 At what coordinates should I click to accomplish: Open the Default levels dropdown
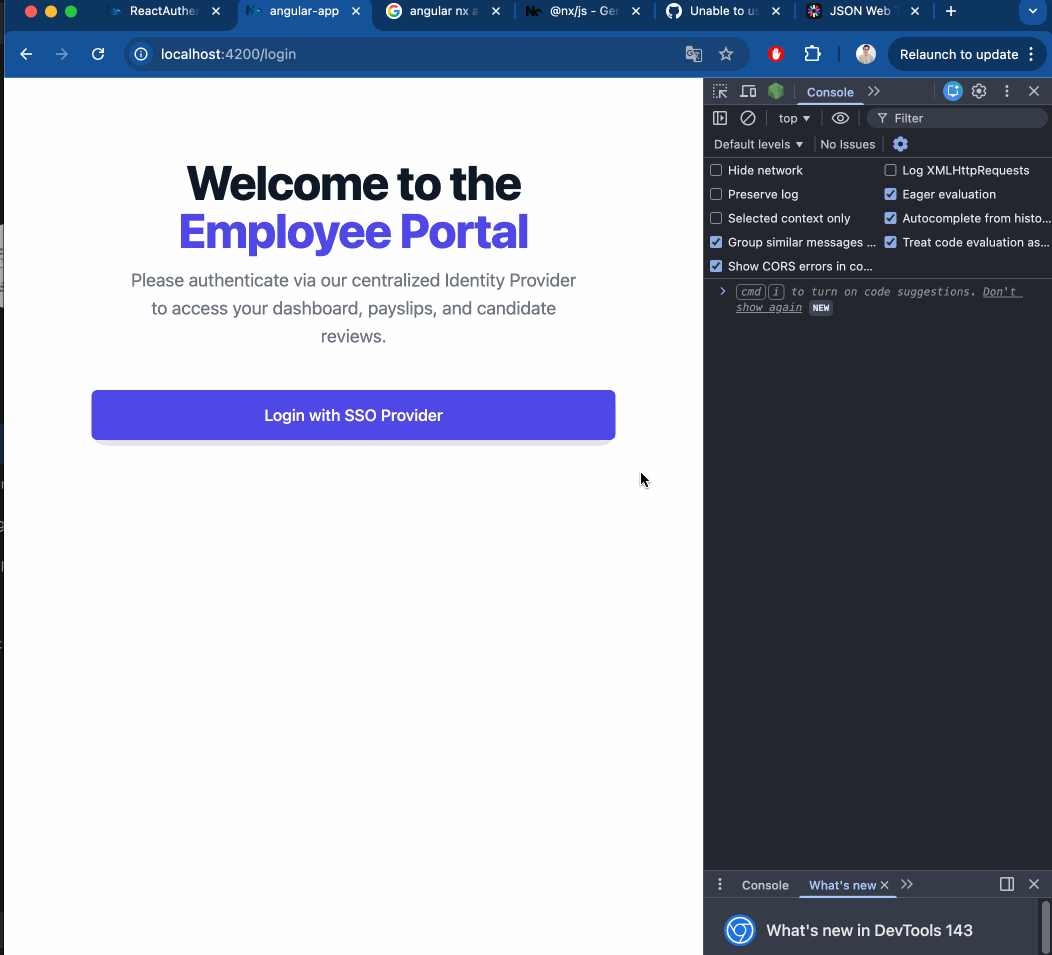click(757, 144)
